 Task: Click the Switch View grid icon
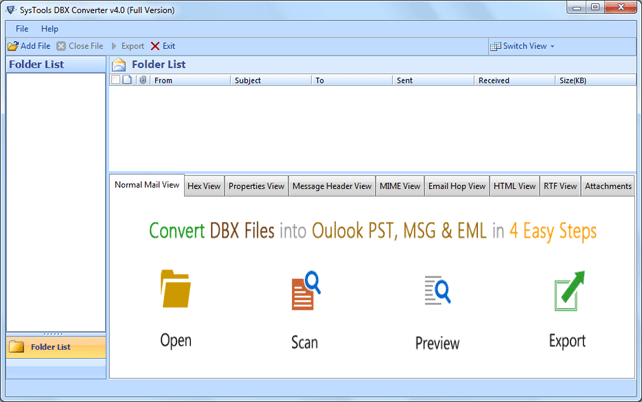495,46
